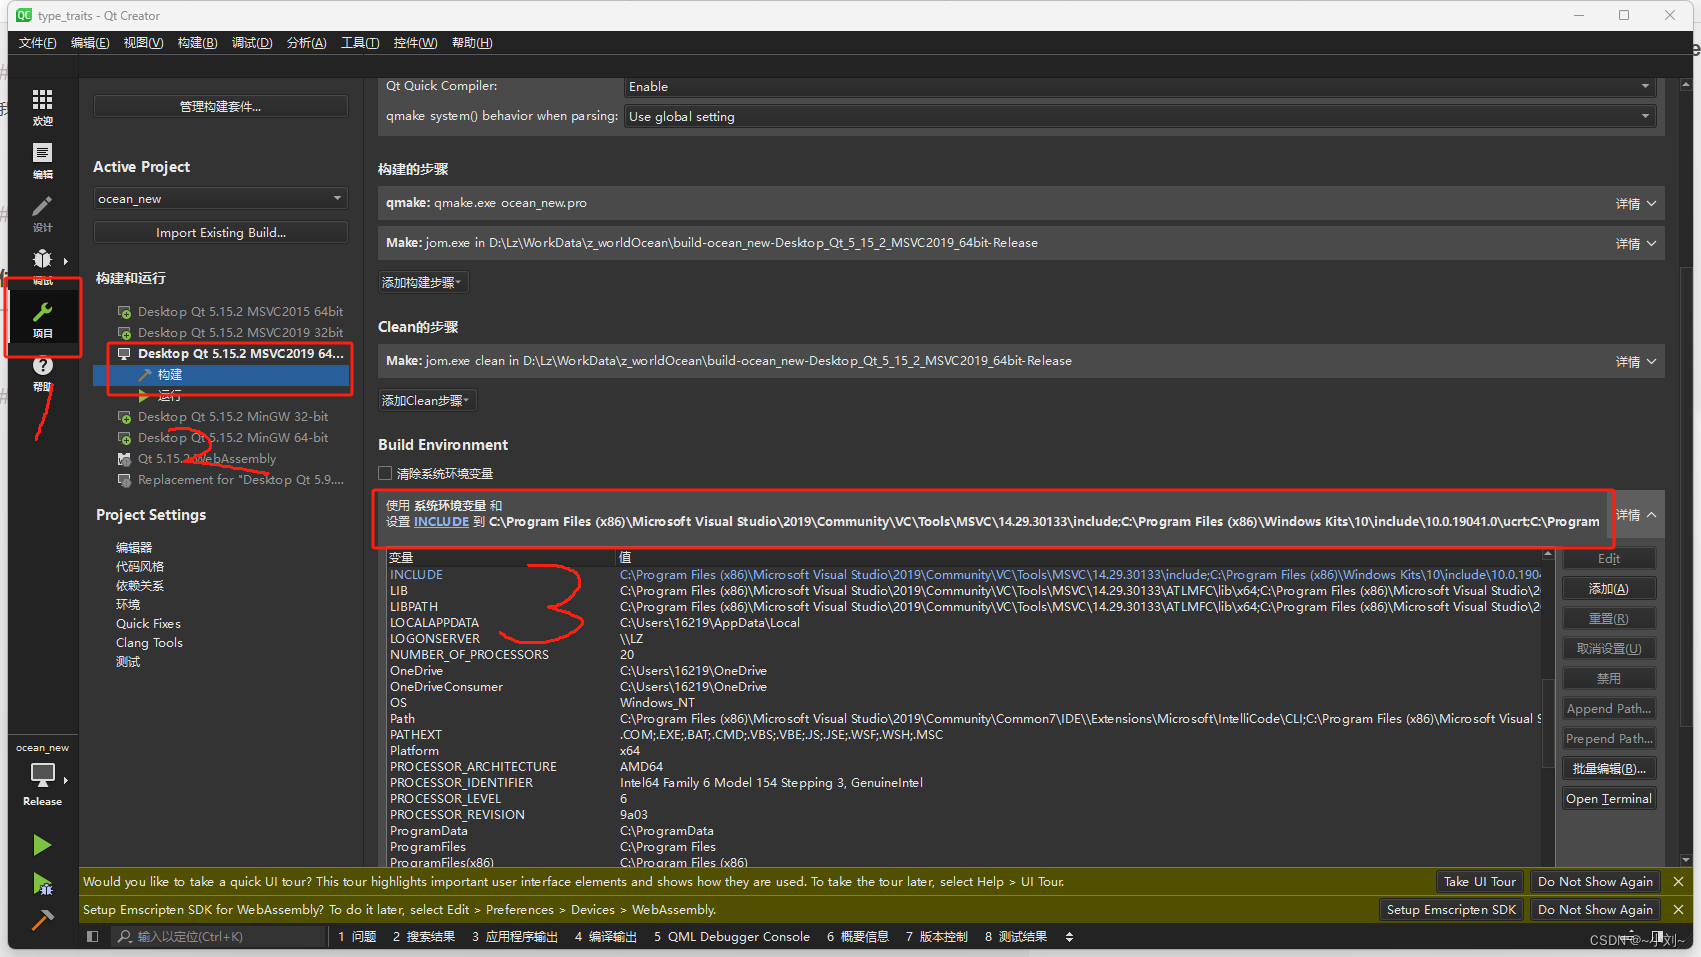Screen dimensions: 1701x957
Task: Start debugging via the debug play icon
Action: pos(42,884)
